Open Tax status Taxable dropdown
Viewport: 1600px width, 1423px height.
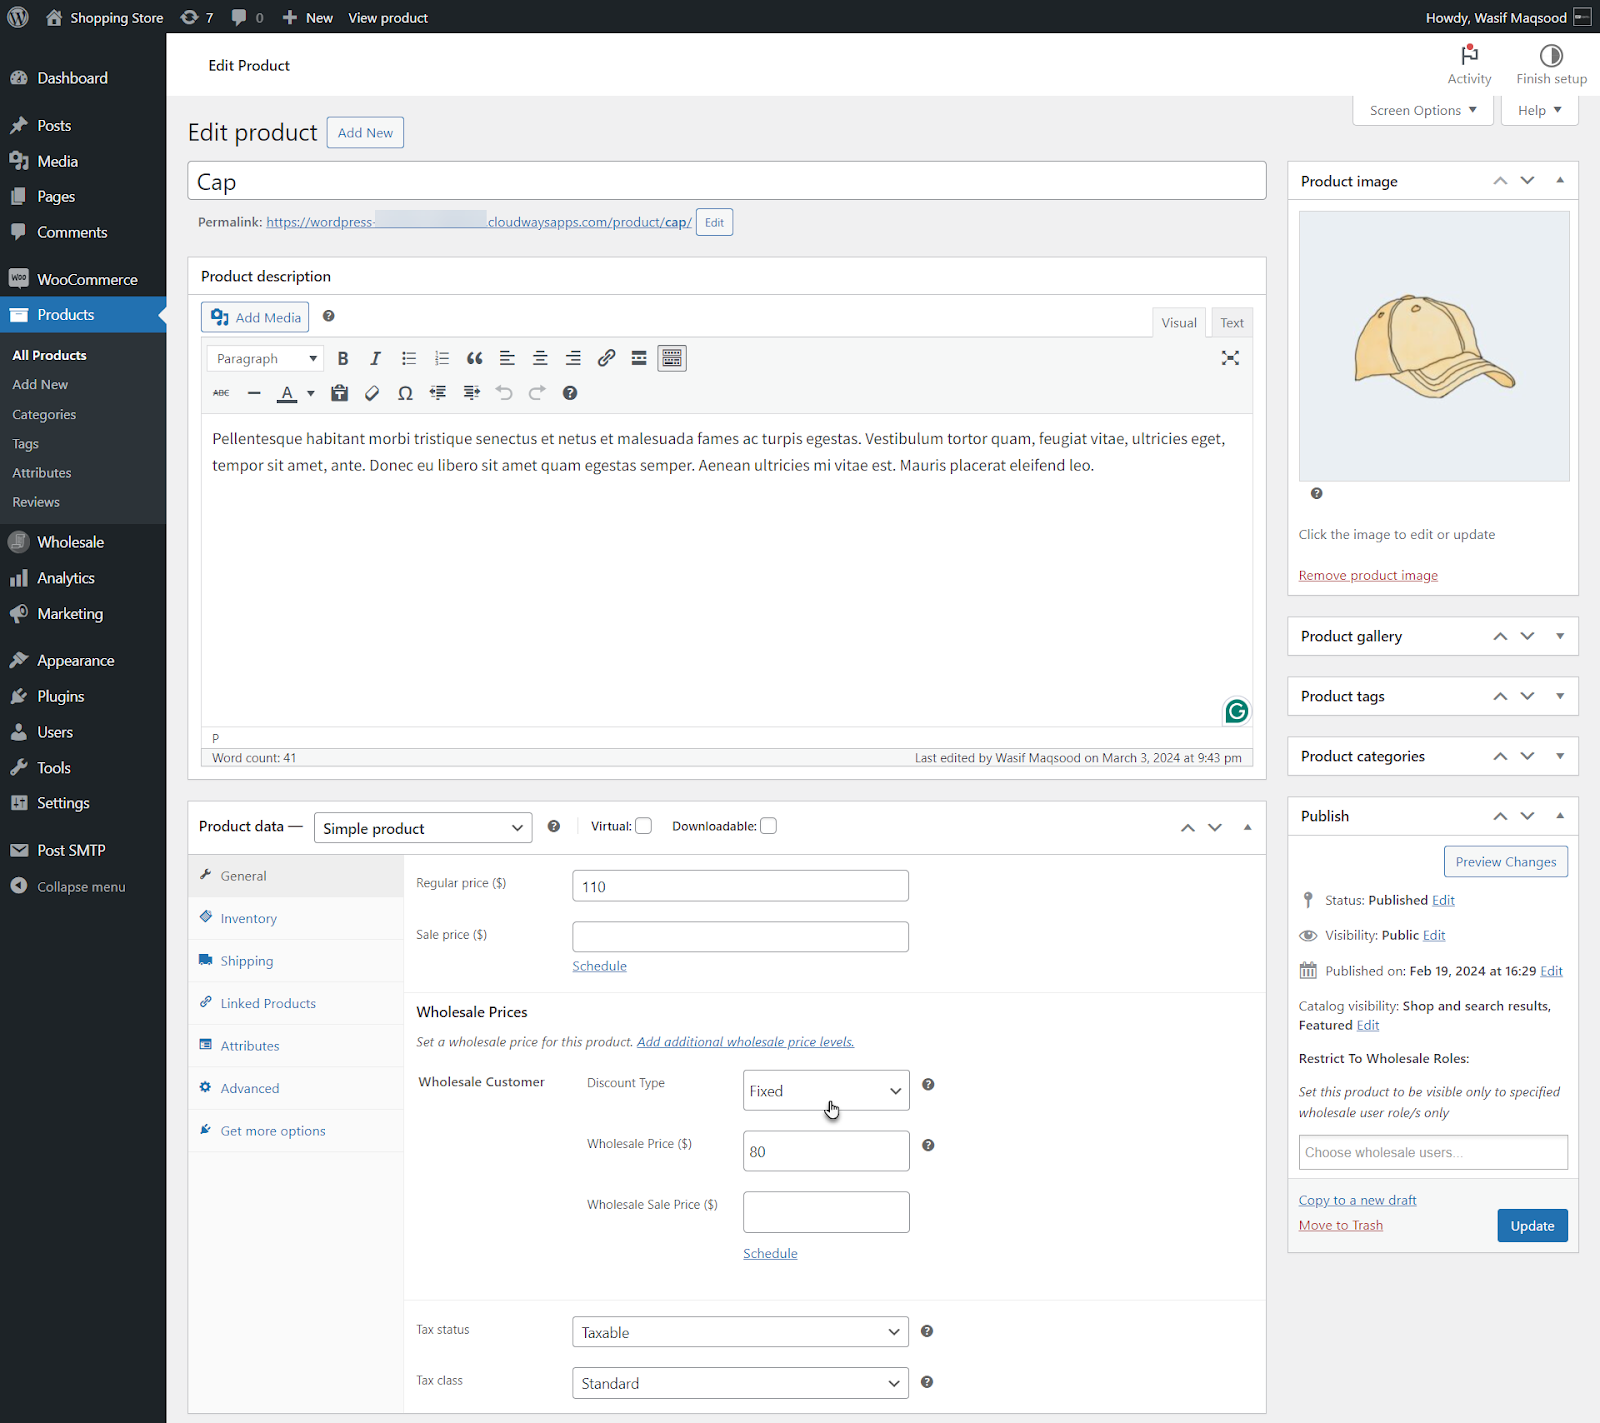tap(740, 1332)
